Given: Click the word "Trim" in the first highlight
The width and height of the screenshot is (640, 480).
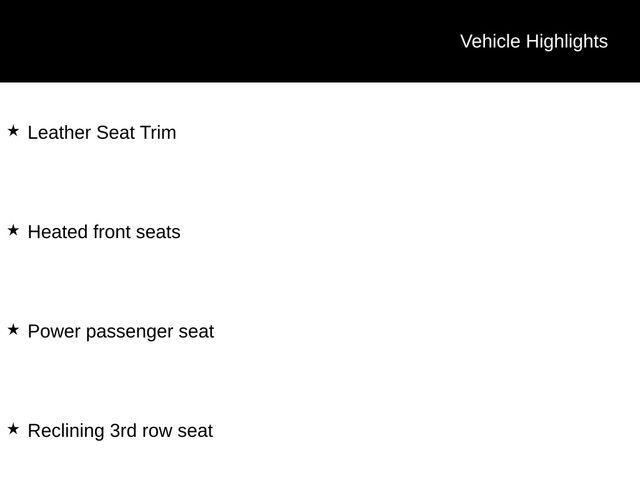Looking at the screenshot, I should 158,132.
